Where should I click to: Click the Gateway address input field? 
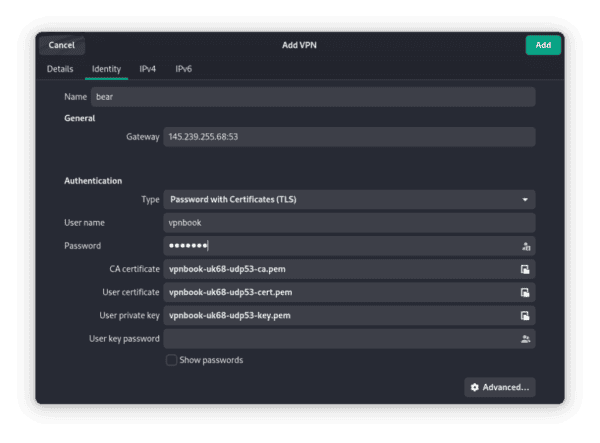coord(349,137)
